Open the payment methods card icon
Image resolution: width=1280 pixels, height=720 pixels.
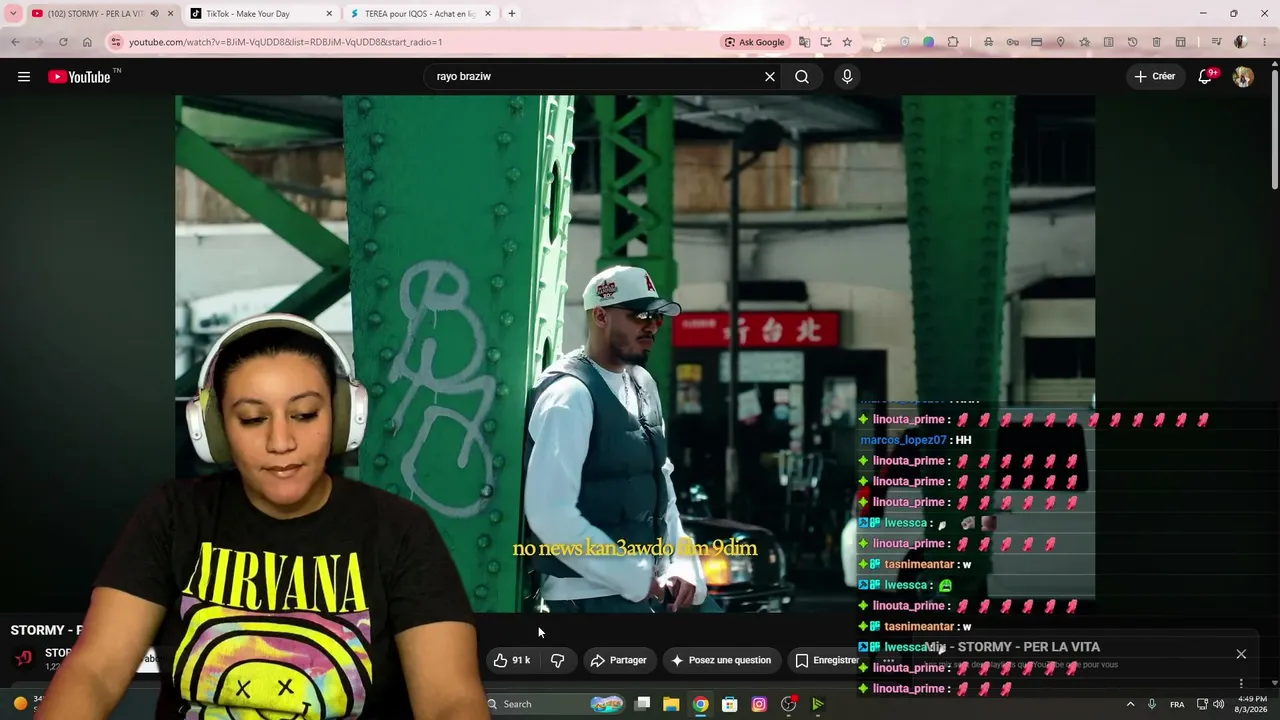pyautogui.click(x=1036, y=42)
